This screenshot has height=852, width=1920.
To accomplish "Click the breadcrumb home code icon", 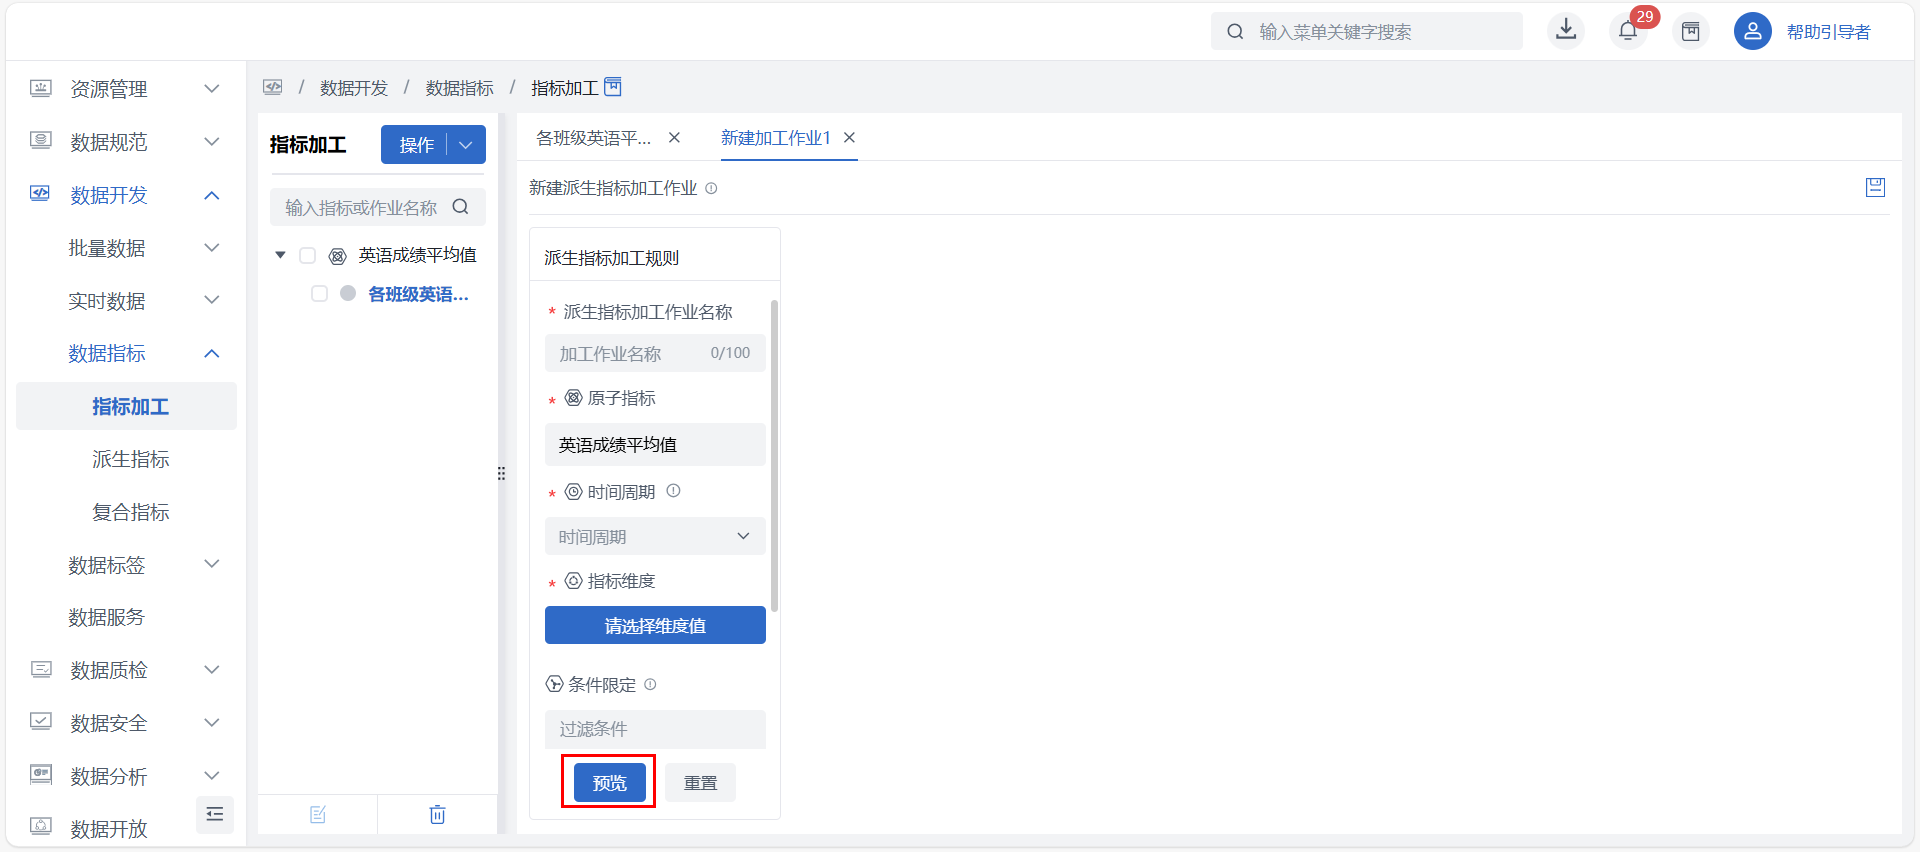I will pos(273,87).
